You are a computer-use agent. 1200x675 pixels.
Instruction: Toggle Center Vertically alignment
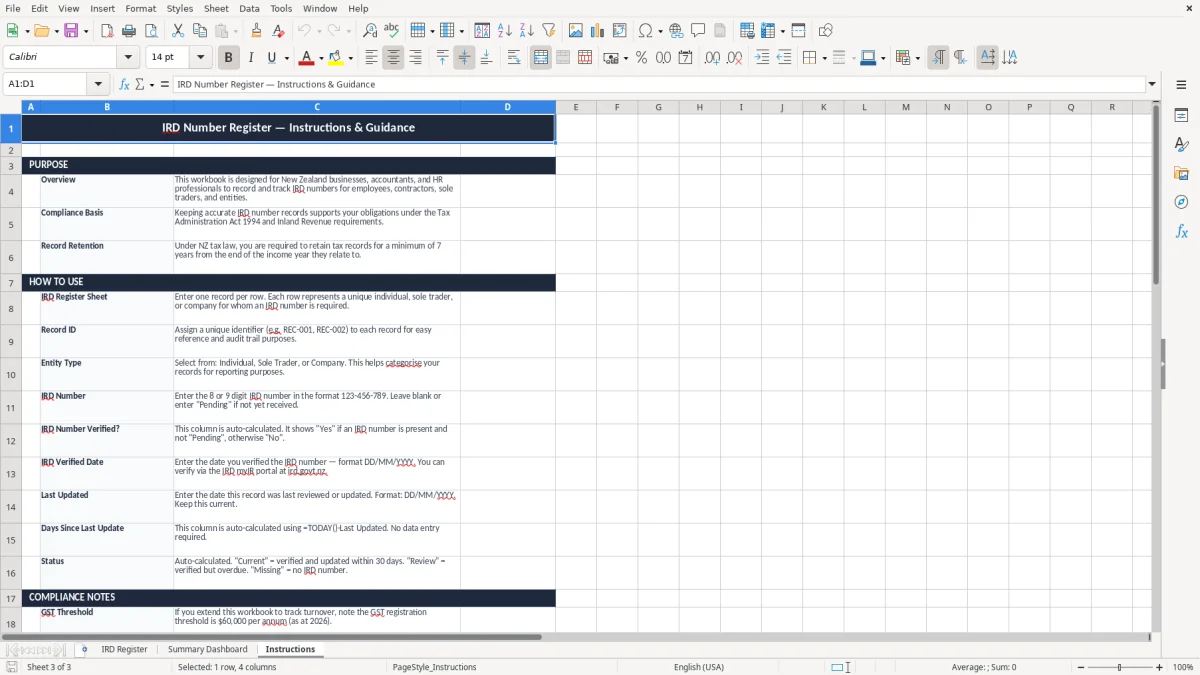click(x=464, y=58)
